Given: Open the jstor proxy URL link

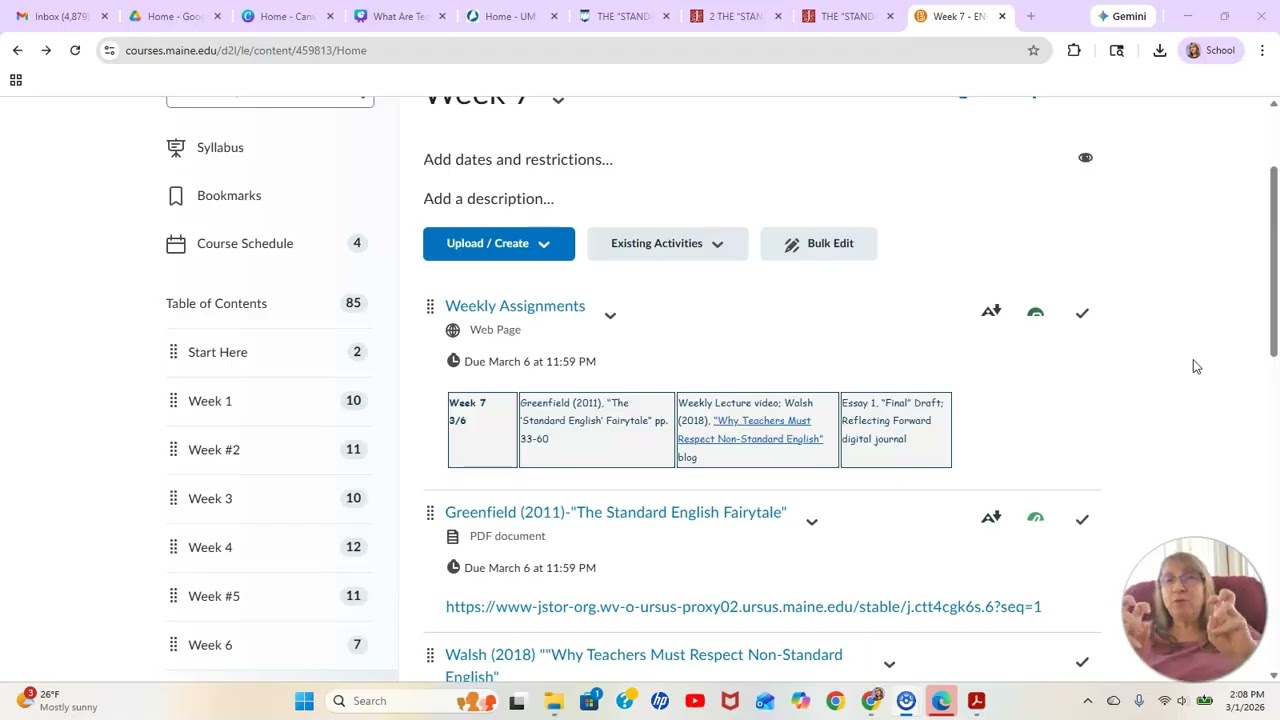Looking at the screenshot, I should pyautogui.click(x=743, y=607).
